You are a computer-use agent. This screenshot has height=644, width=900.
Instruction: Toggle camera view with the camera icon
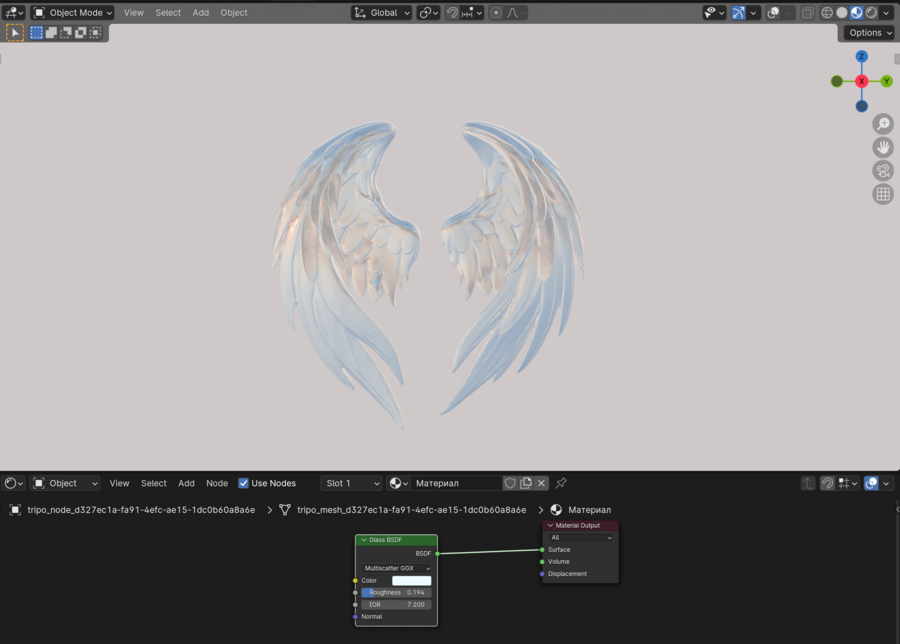click(x=883, y=171)
